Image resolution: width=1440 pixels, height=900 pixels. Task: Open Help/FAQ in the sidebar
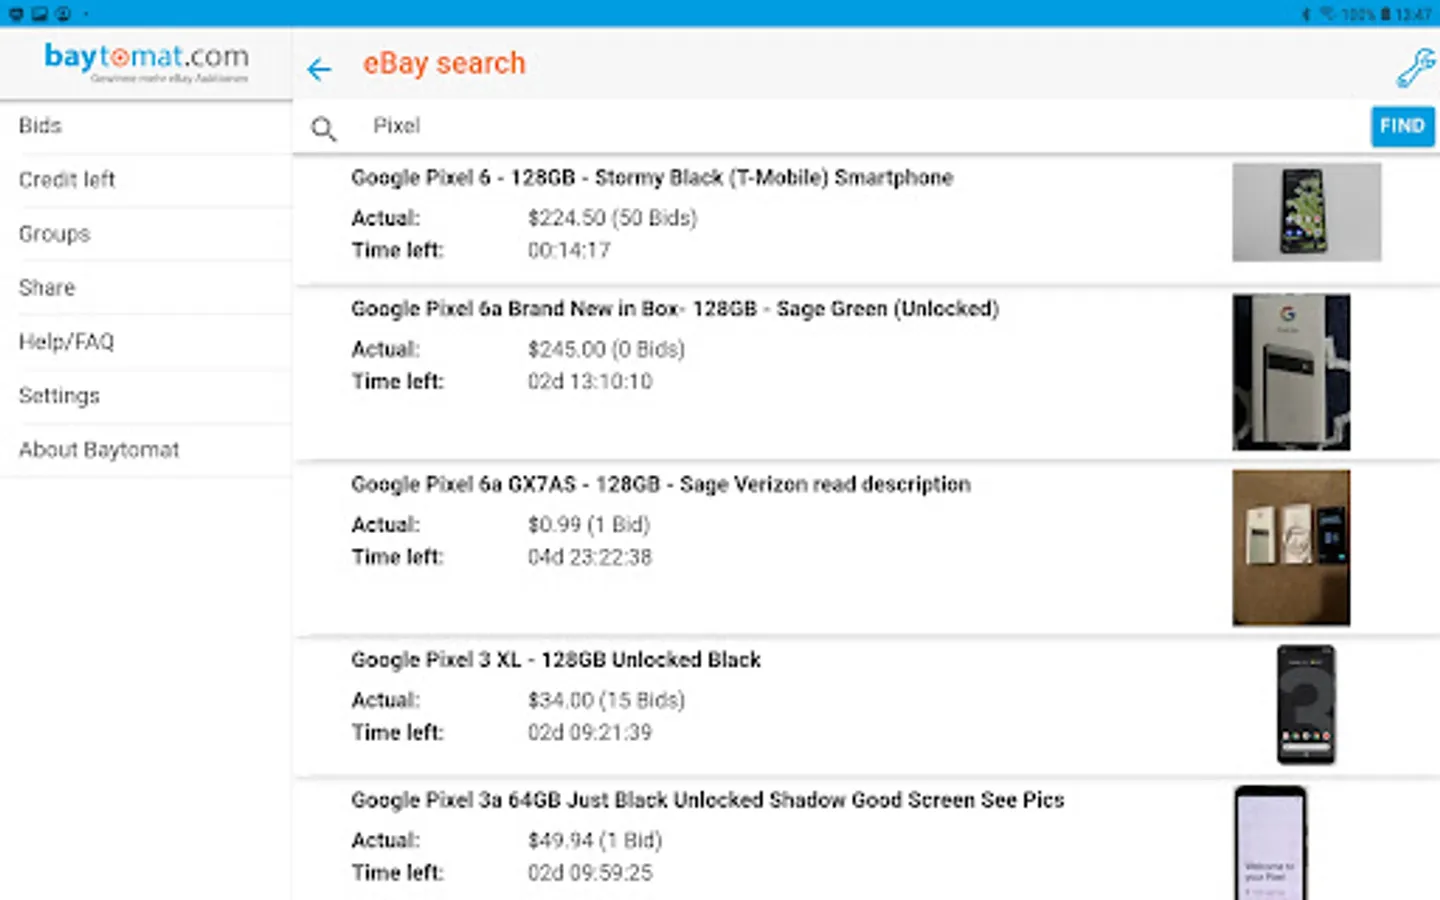pos(146,342)
